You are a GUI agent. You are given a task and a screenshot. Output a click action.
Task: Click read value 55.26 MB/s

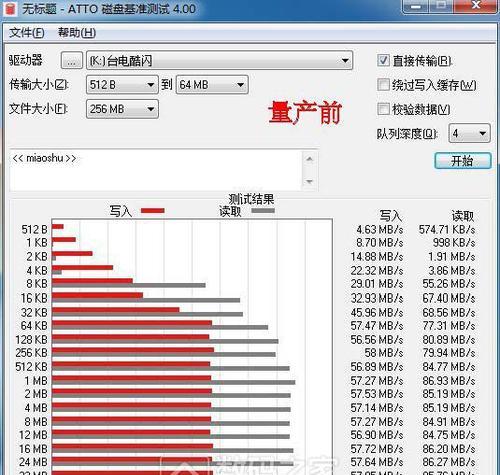[449, 284]
